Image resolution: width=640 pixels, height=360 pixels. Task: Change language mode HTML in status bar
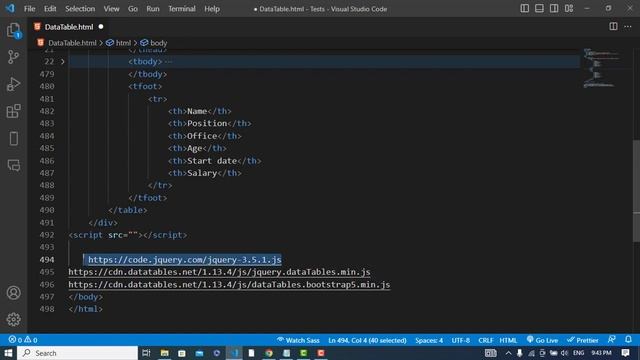(508, 340)
